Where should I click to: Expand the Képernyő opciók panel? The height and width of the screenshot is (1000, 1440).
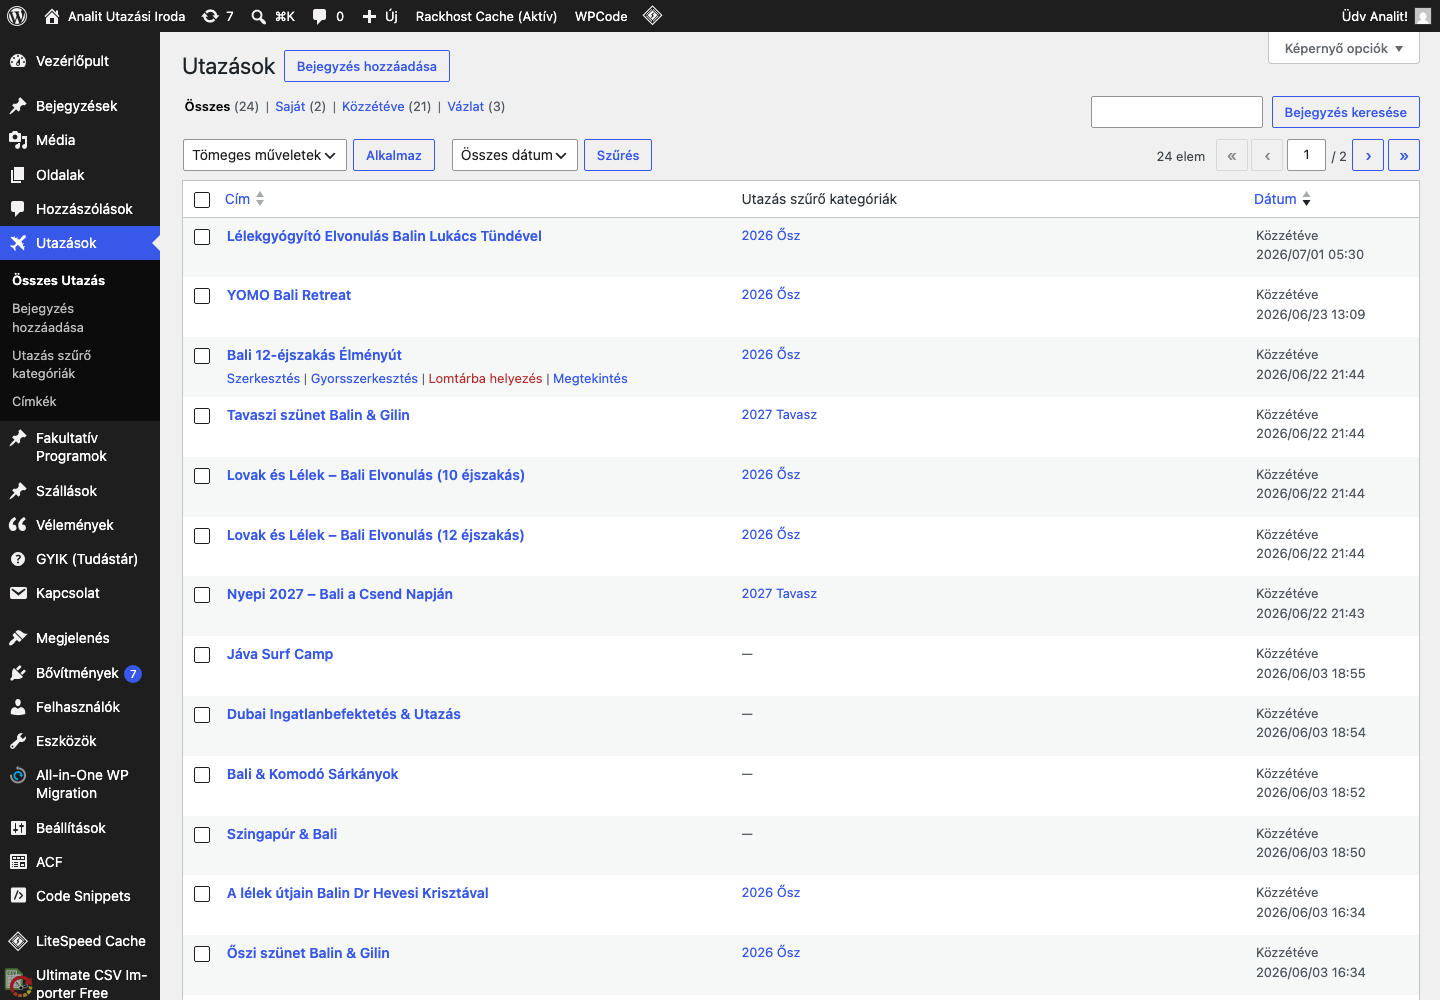(x=1344, y=48)
